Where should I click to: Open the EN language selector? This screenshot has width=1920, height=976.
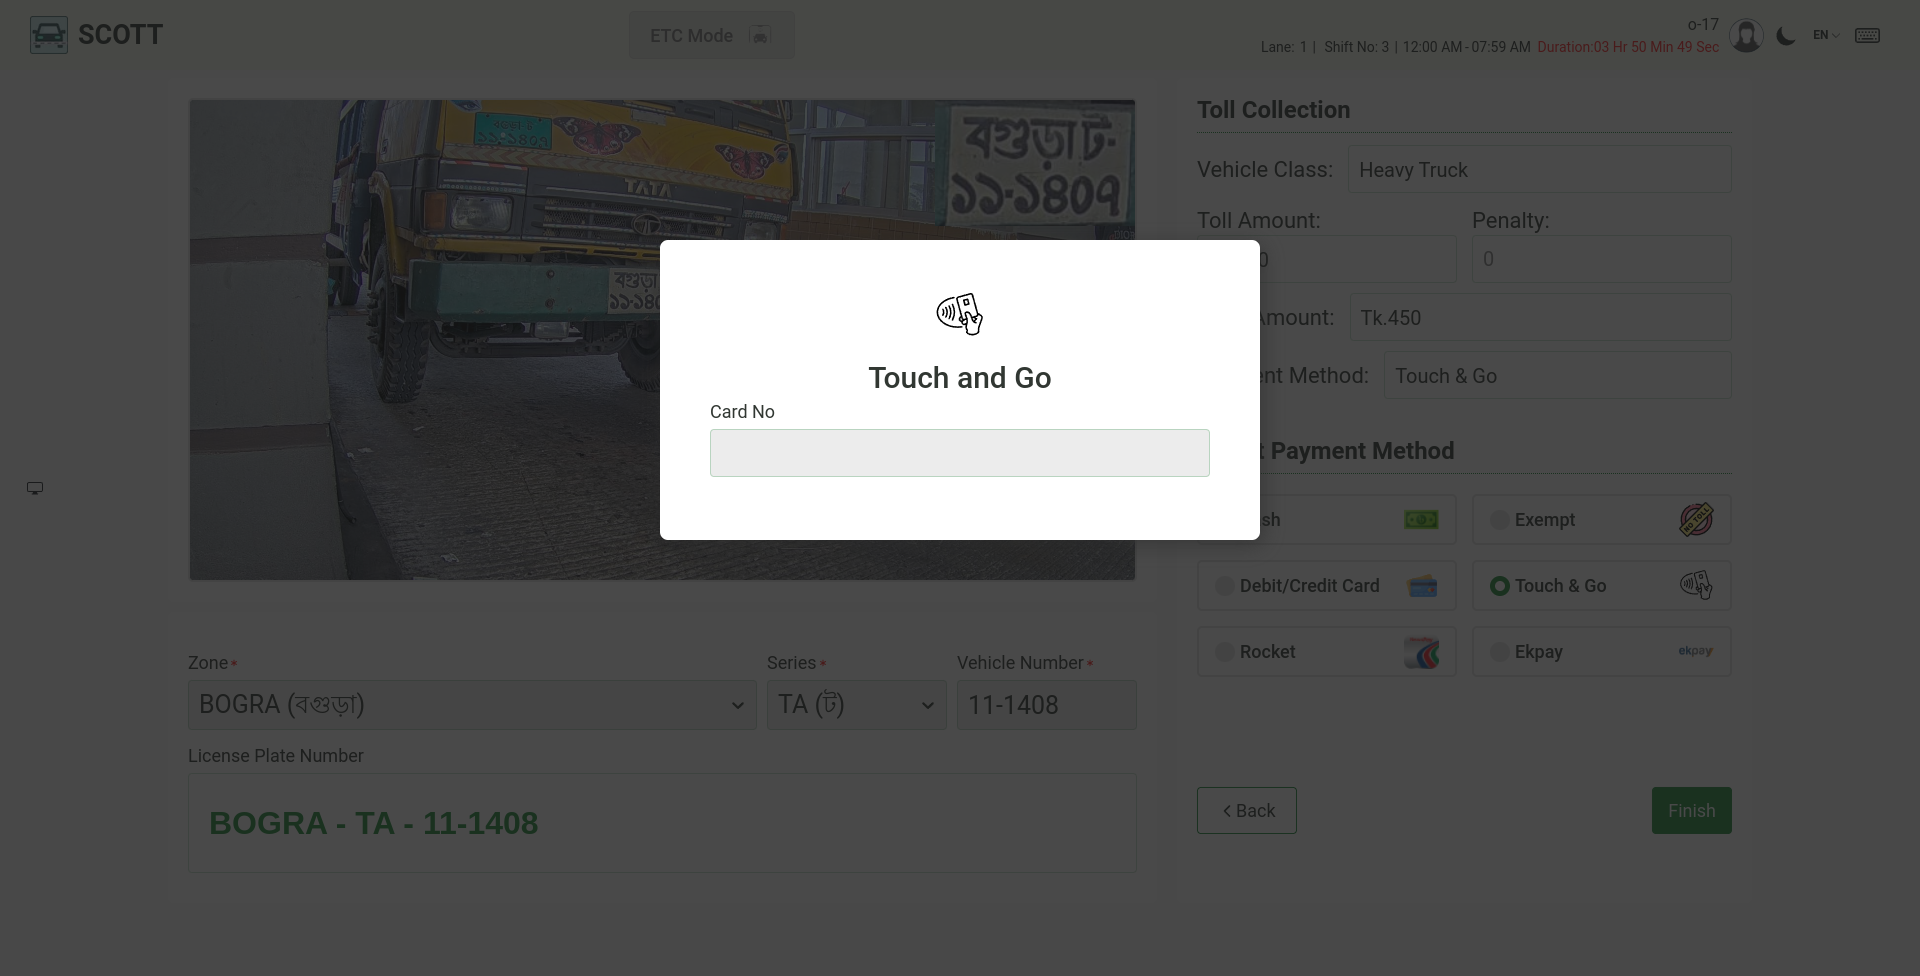pos(1826,35)
